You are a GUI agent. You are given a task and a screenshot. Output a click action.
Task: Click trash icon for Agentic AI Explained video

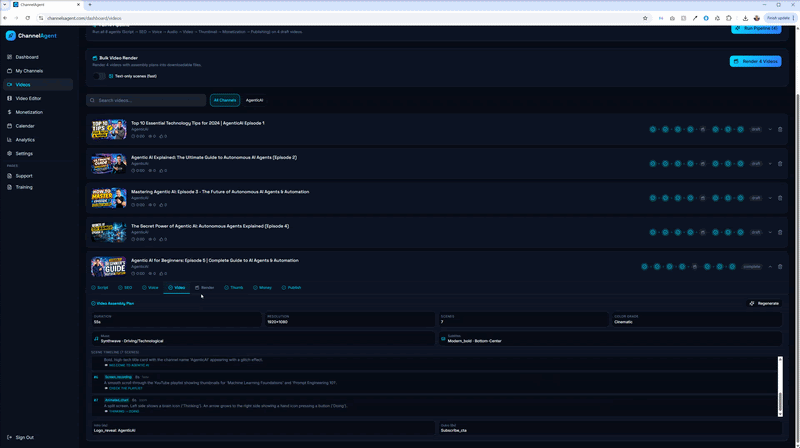click(x=780, y=164)
